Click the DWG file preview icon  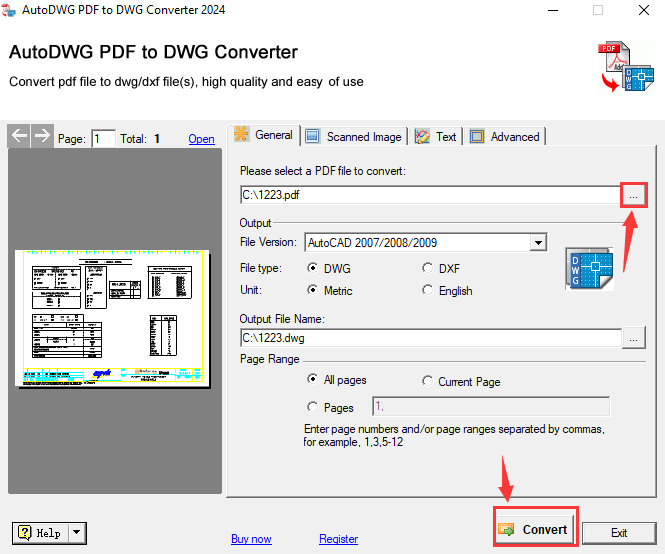(589, 268)
